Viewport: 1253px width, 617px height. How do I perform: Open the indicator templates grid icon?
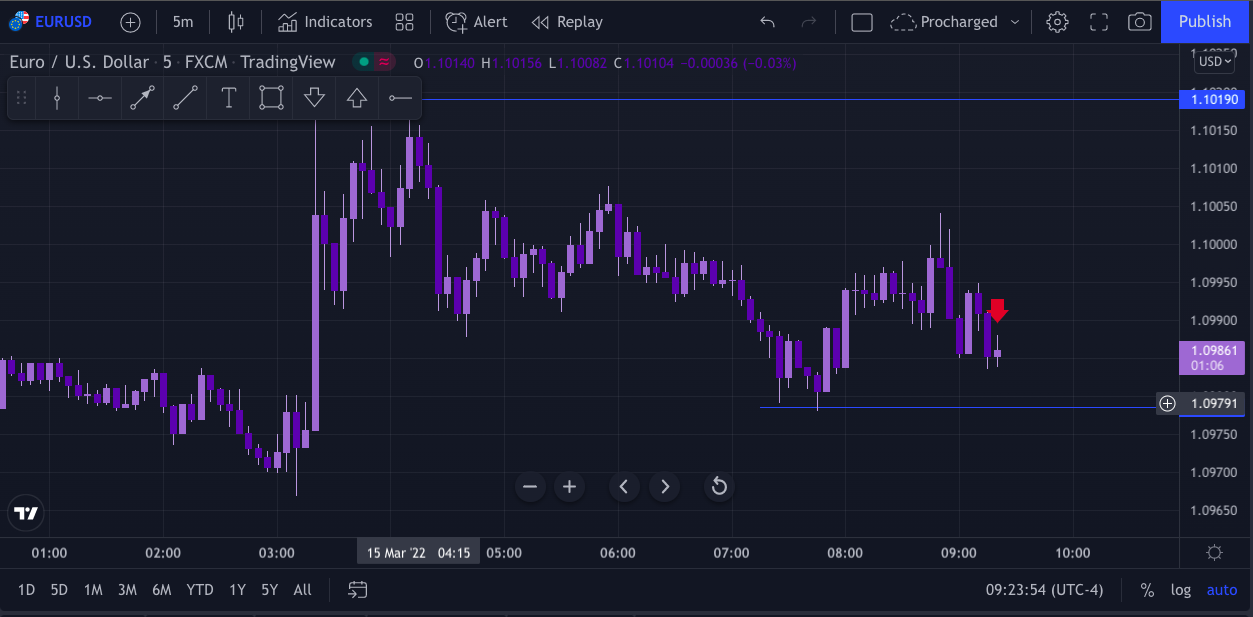pyautogui.click(x=404, y=22)
